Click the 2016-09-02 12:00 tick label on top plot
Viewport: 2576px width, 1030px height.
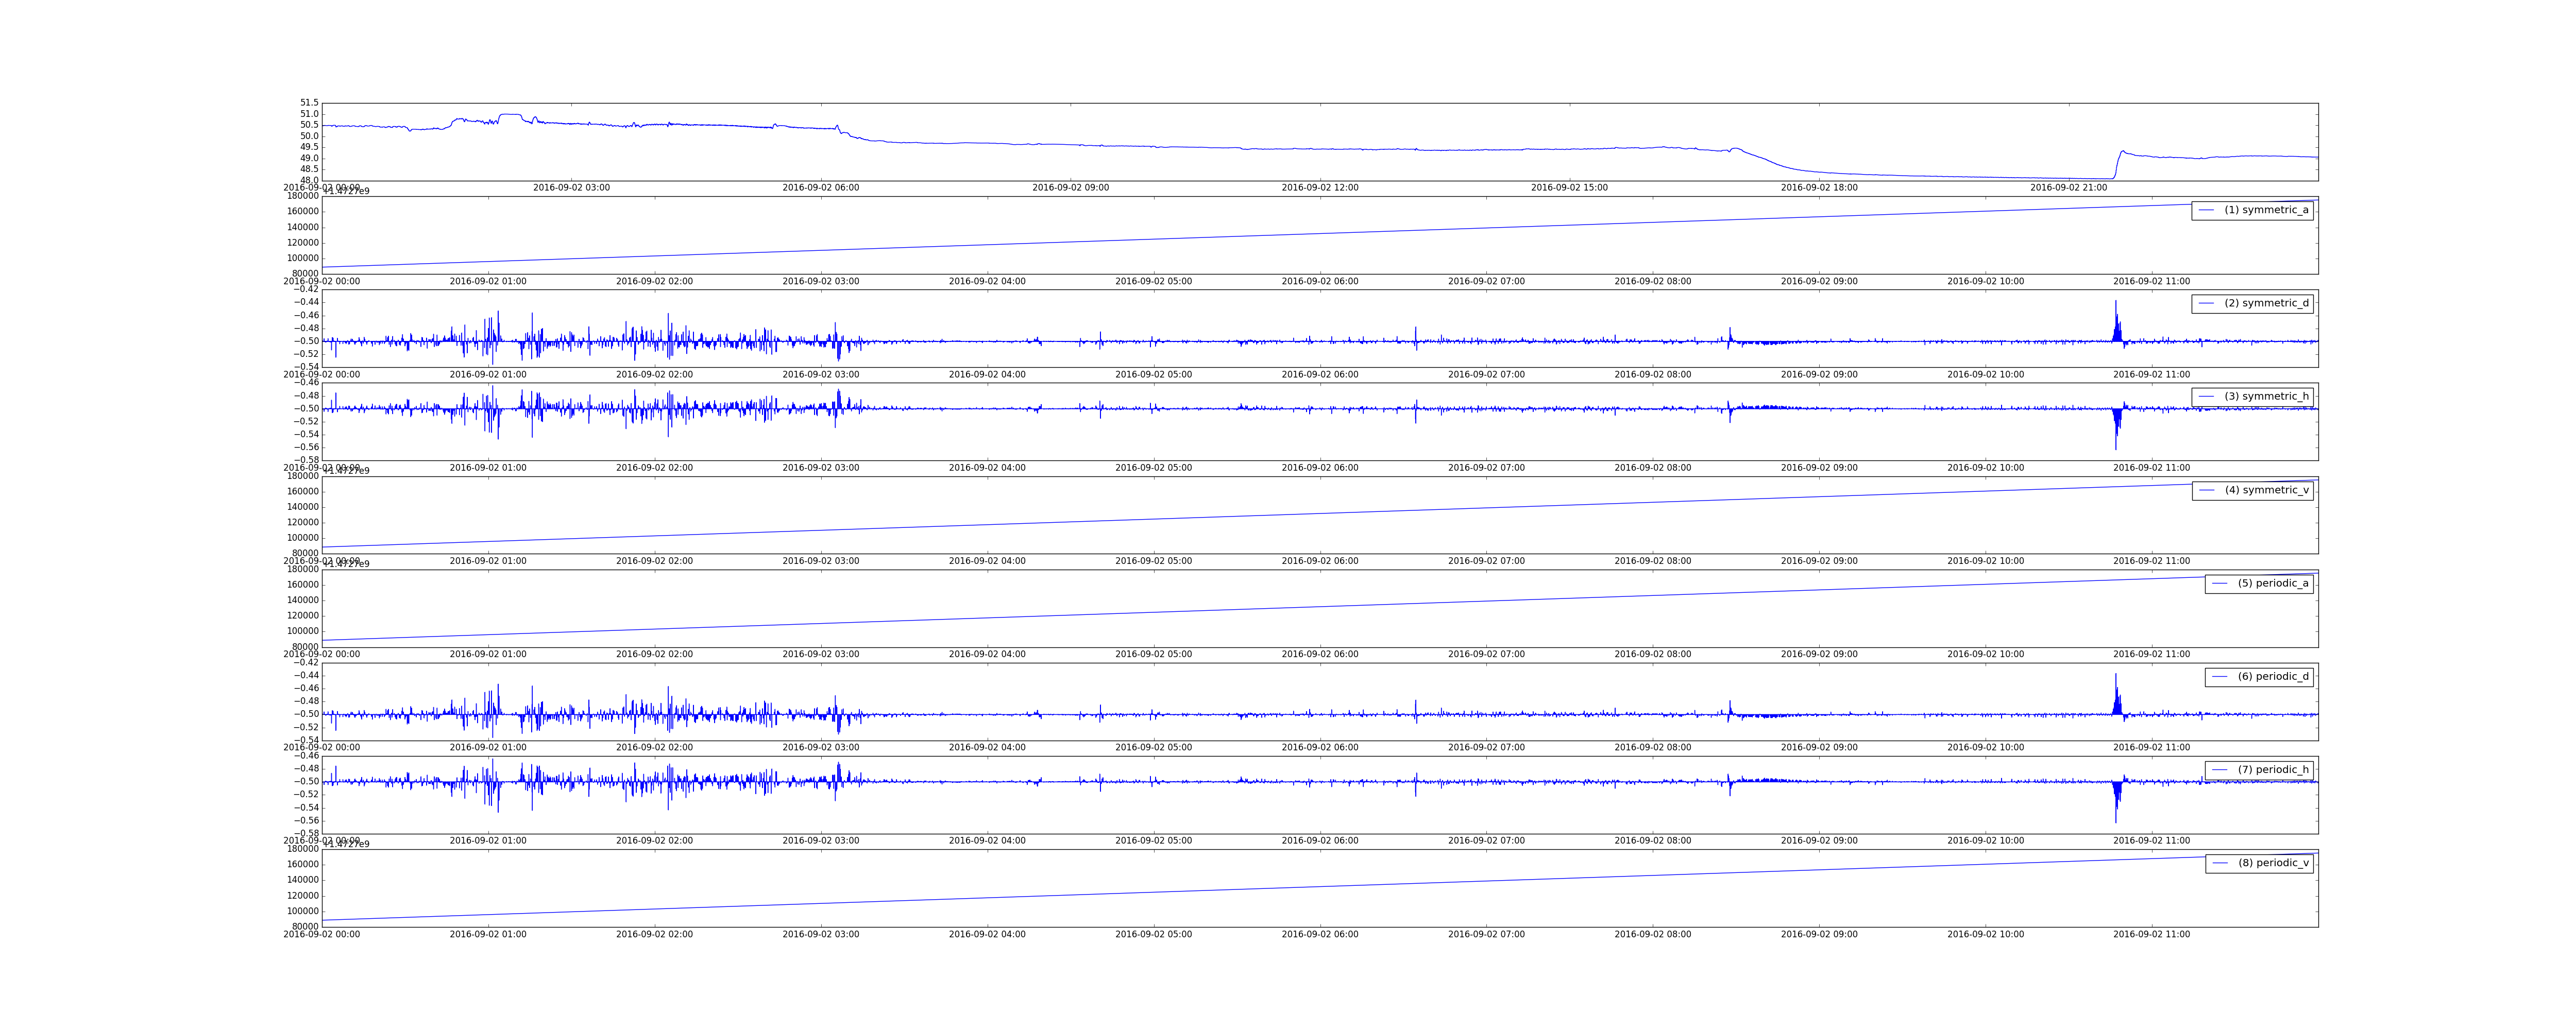click(x=1319, y=188)
